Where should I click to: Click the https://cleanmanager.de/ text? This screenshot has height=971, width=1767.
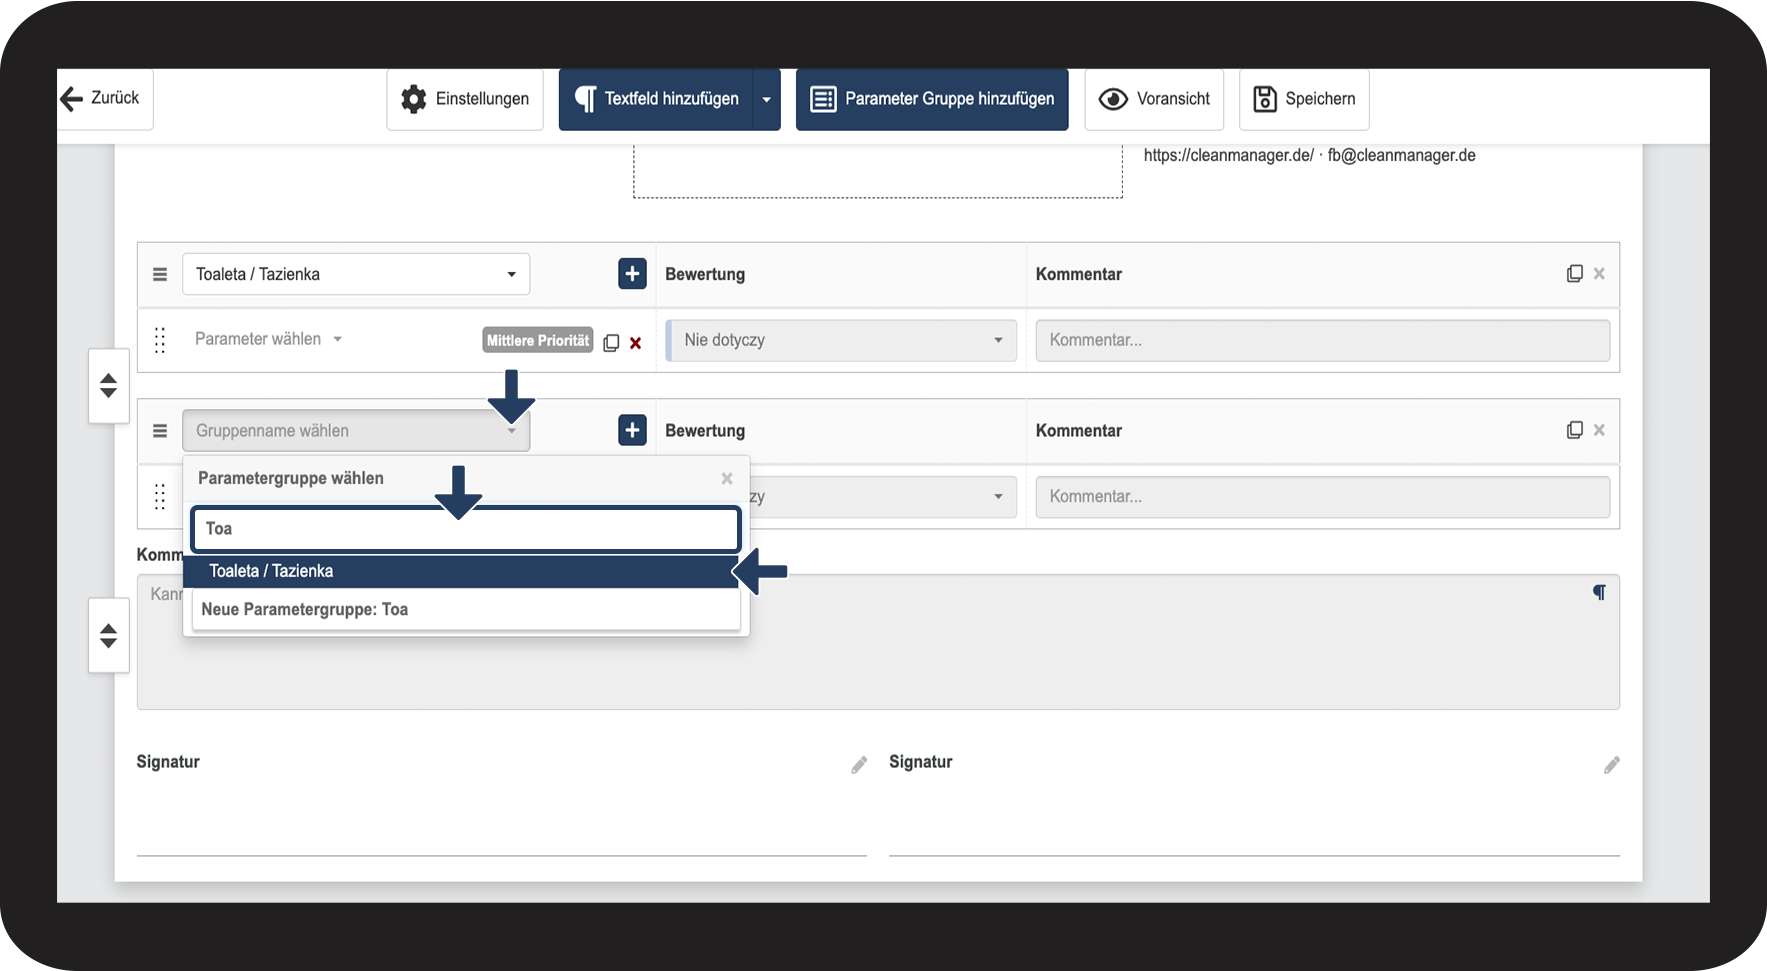(1229, 155)
